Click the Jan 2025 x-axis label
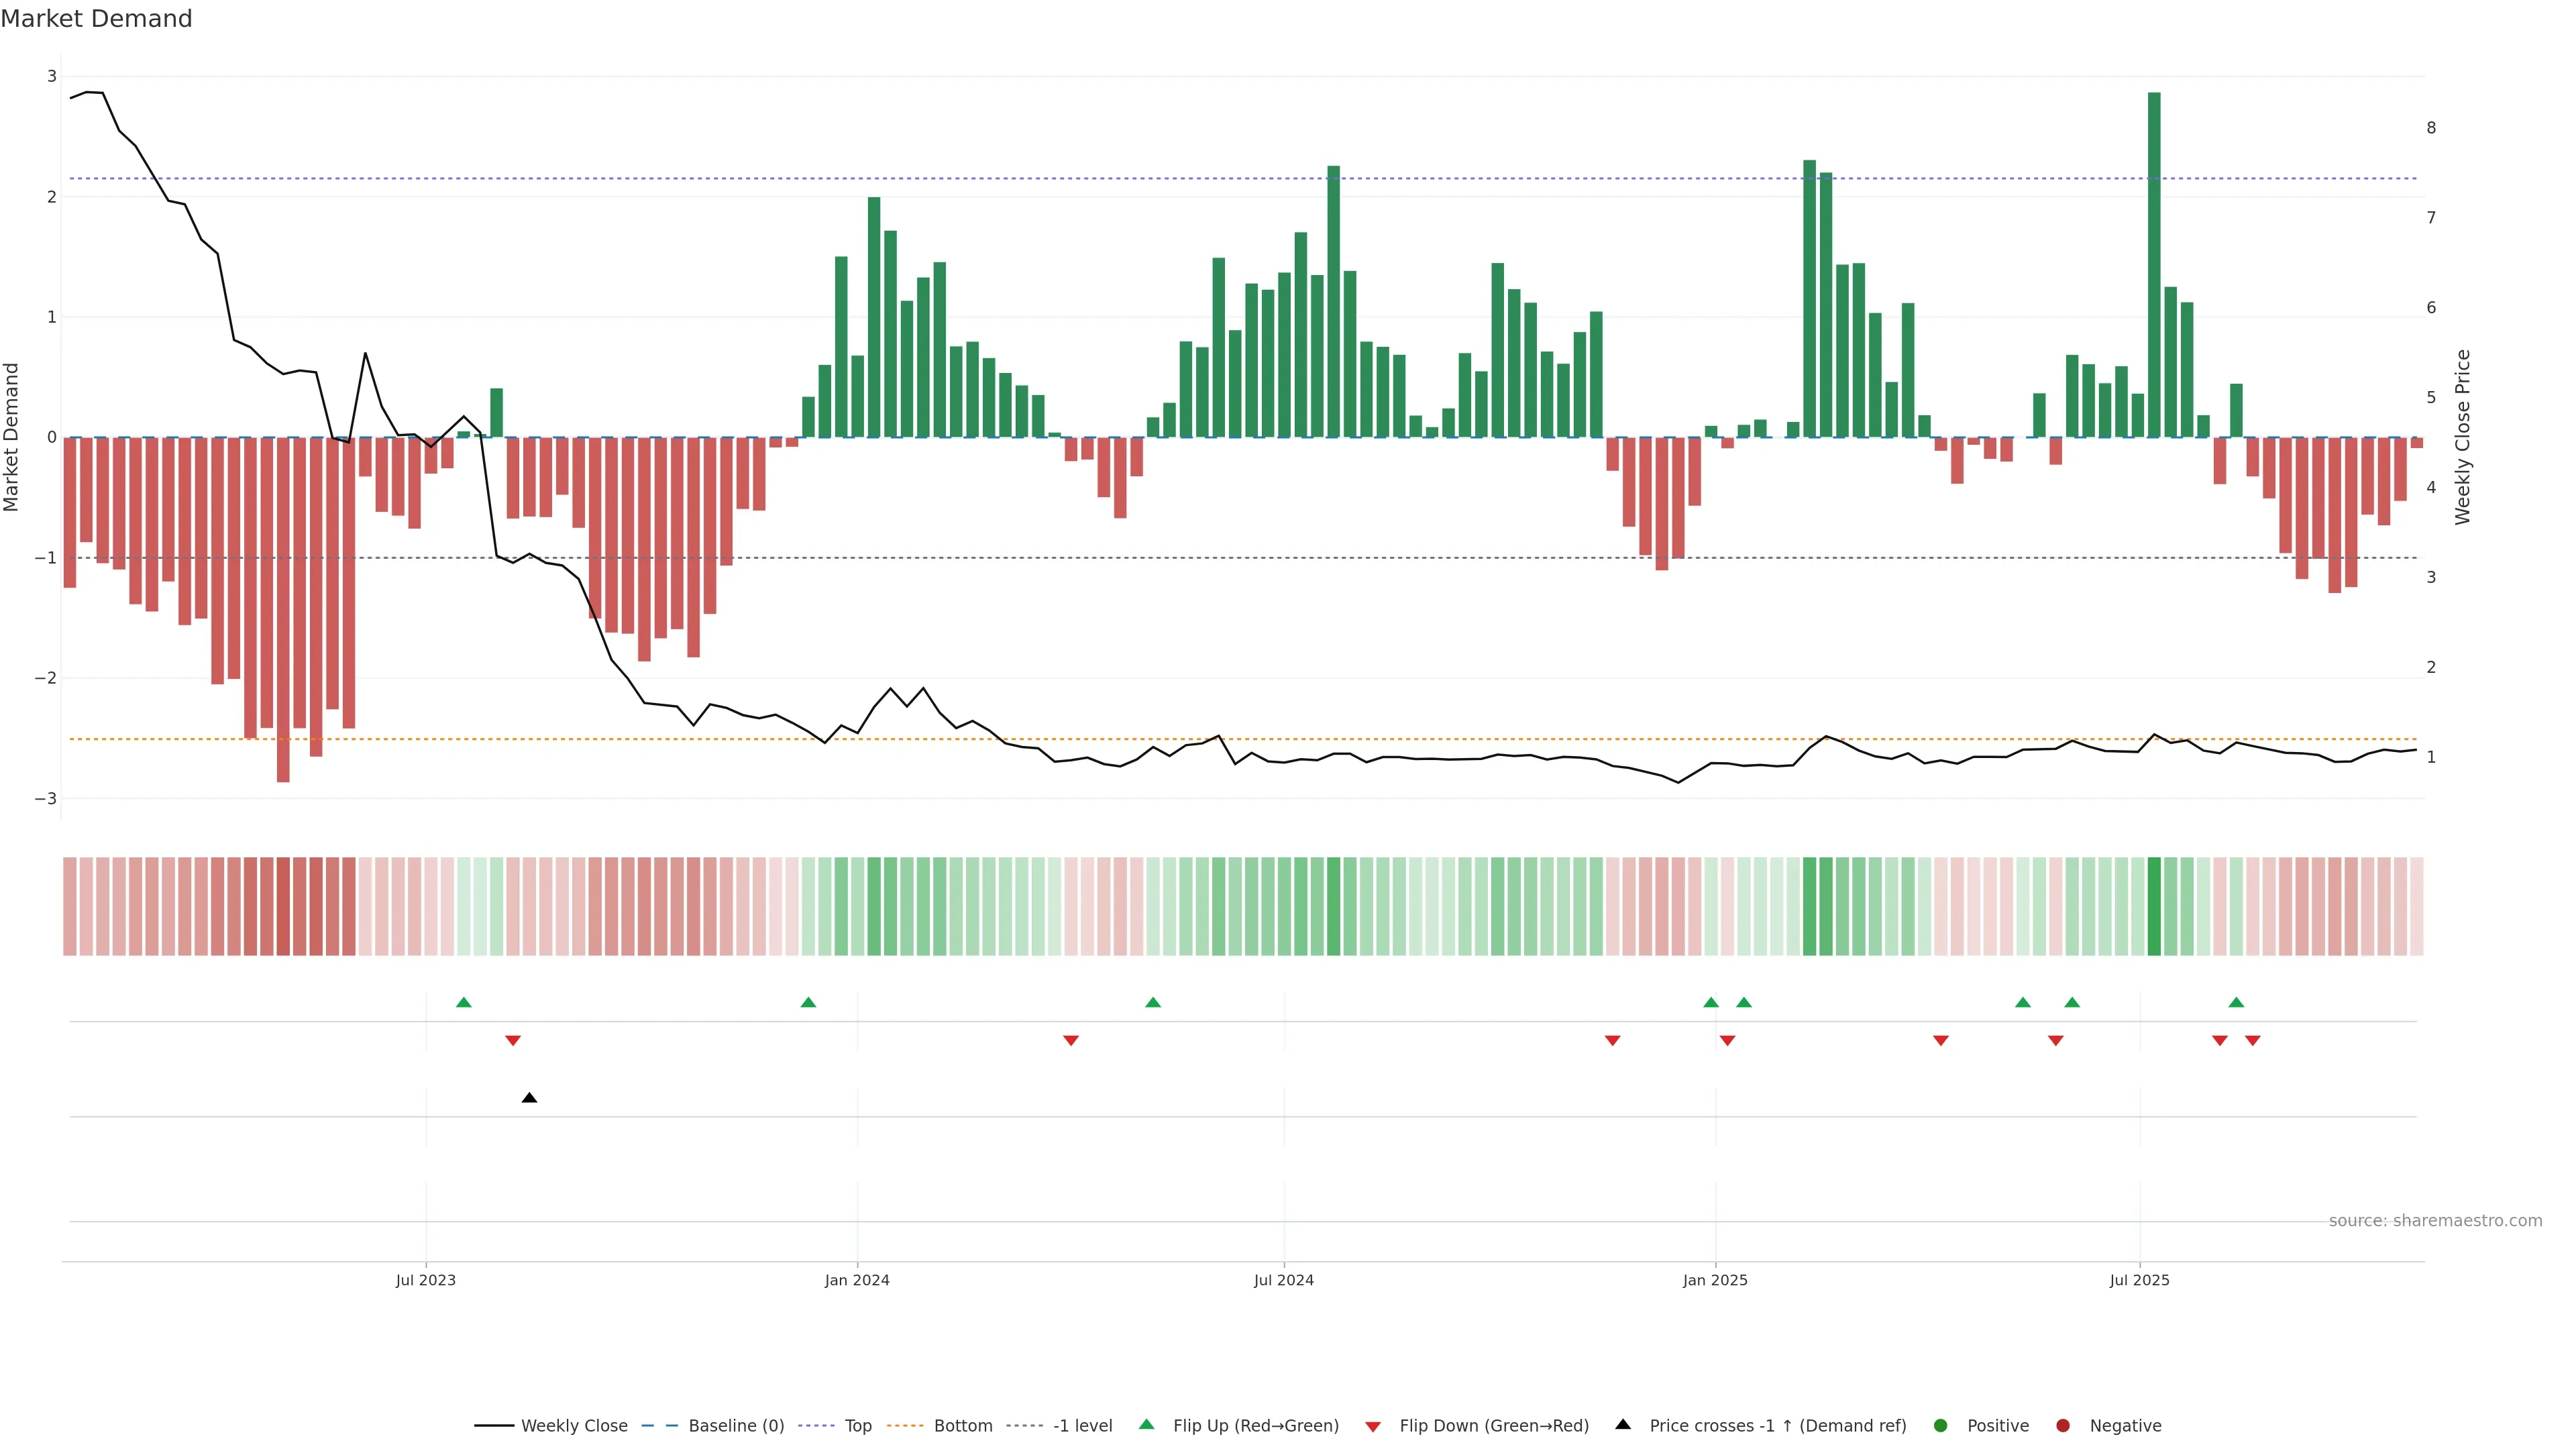The image size is (2576, 1449). [1715, 1280]
